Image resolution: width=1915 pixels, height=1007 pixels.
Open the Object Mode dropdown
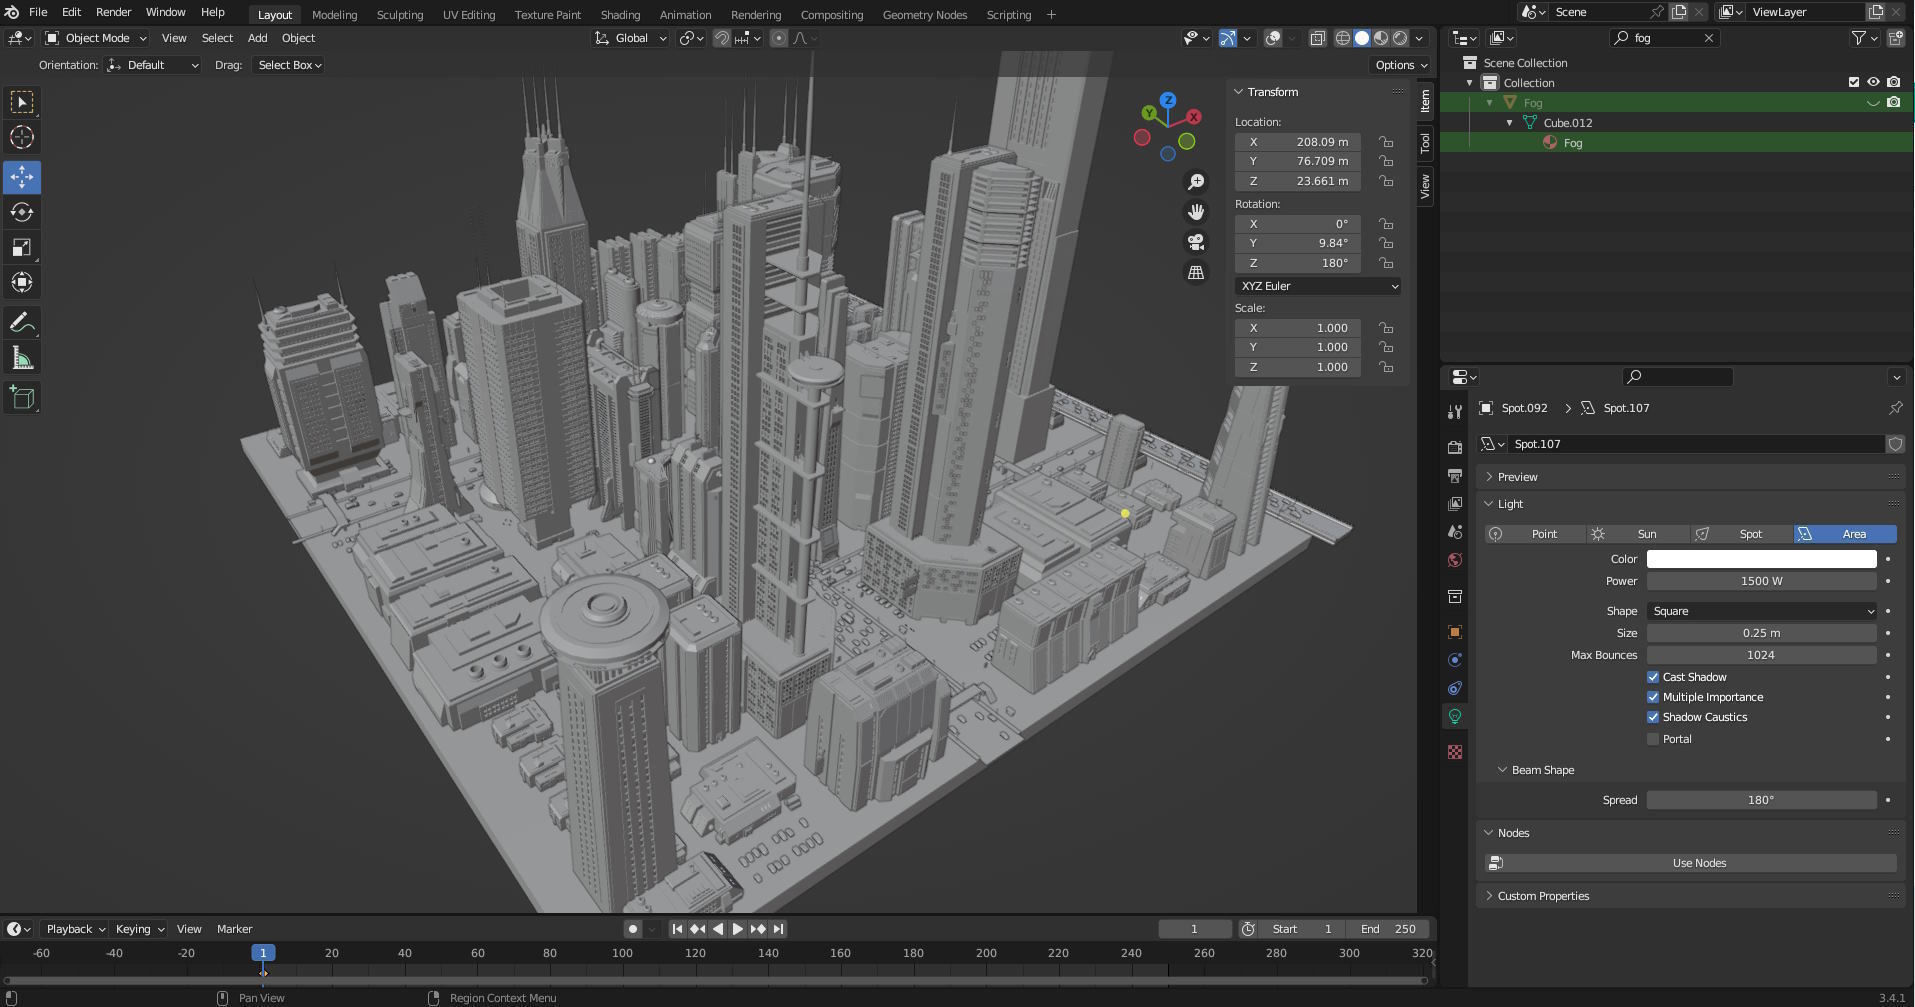96,38
